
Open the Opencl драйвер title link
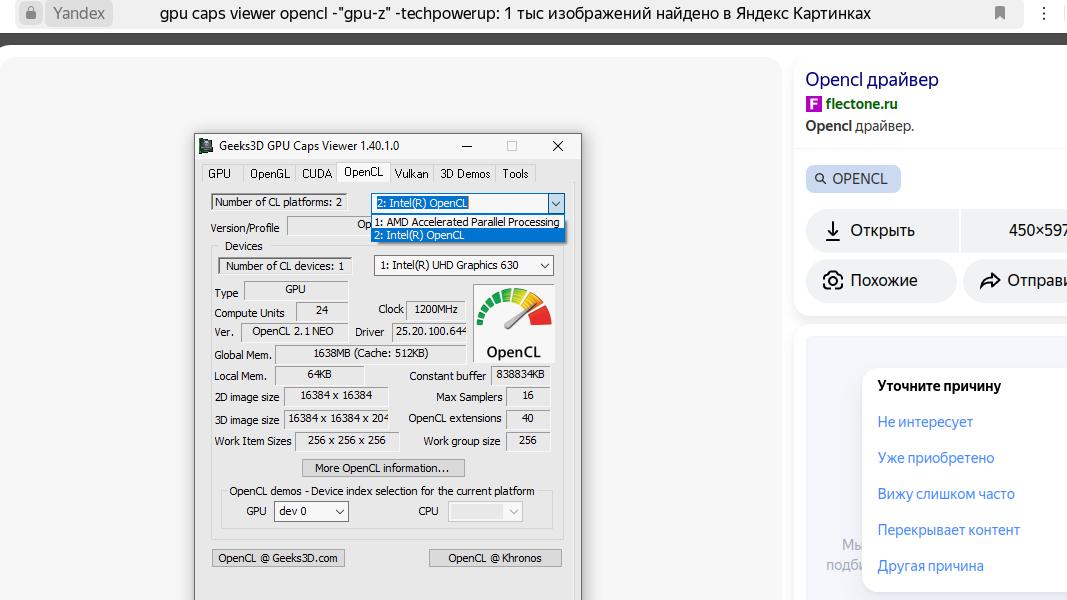click(872, 80)
